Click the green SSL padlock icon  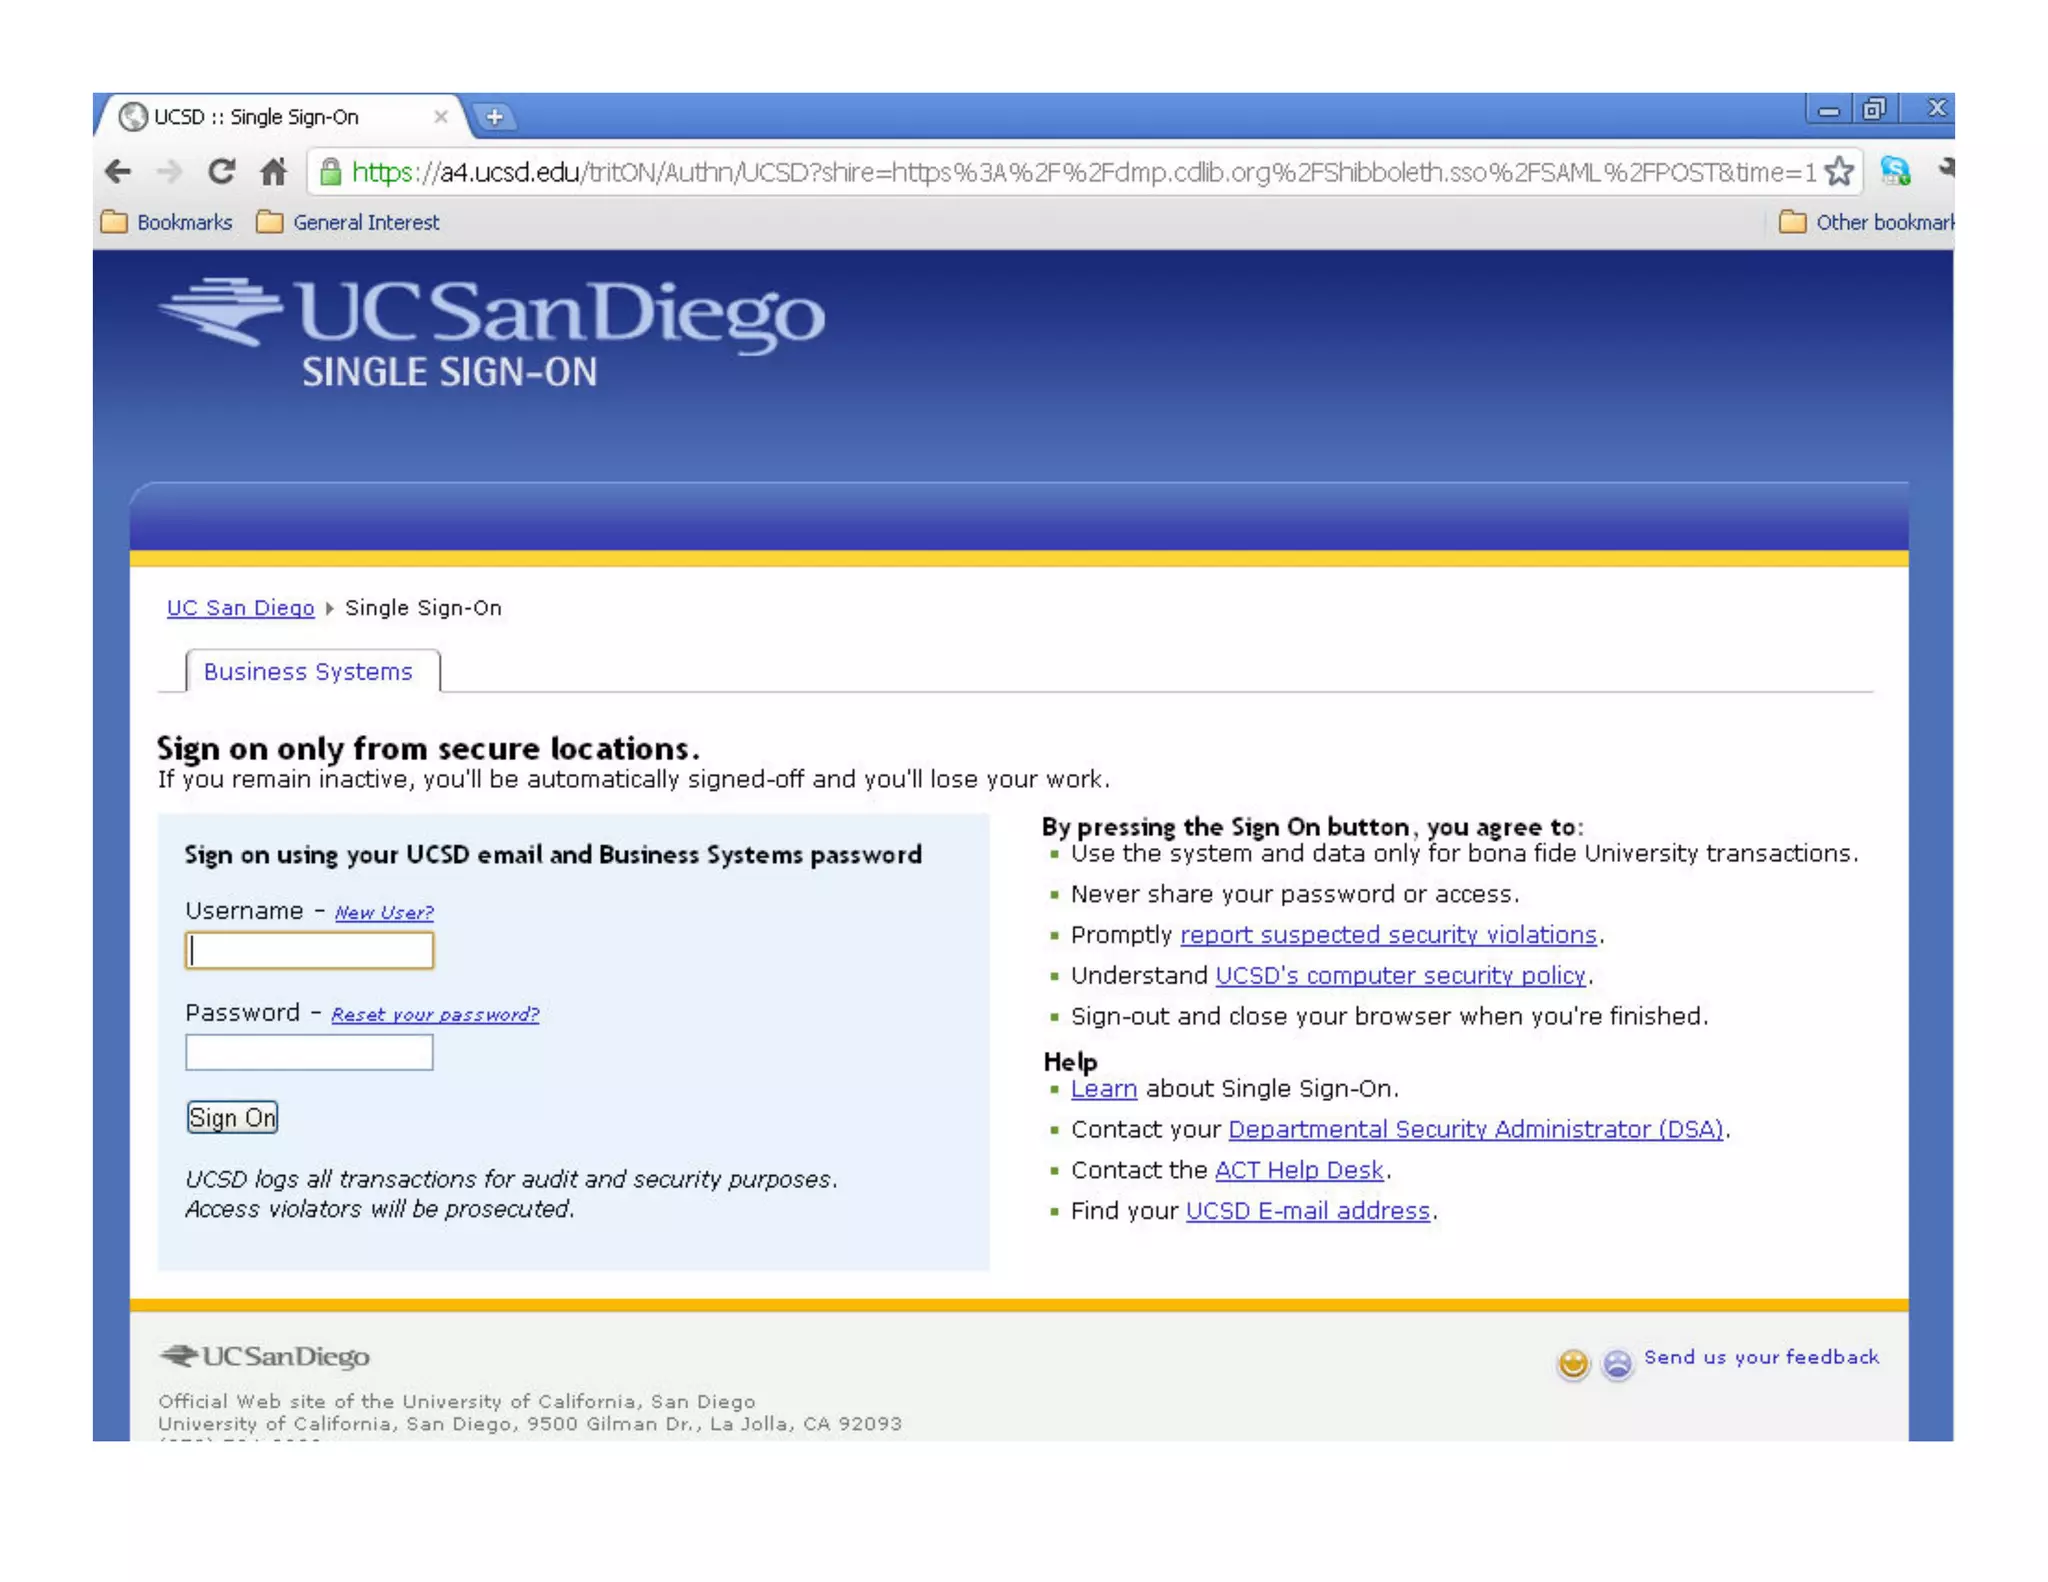(330, 172)
